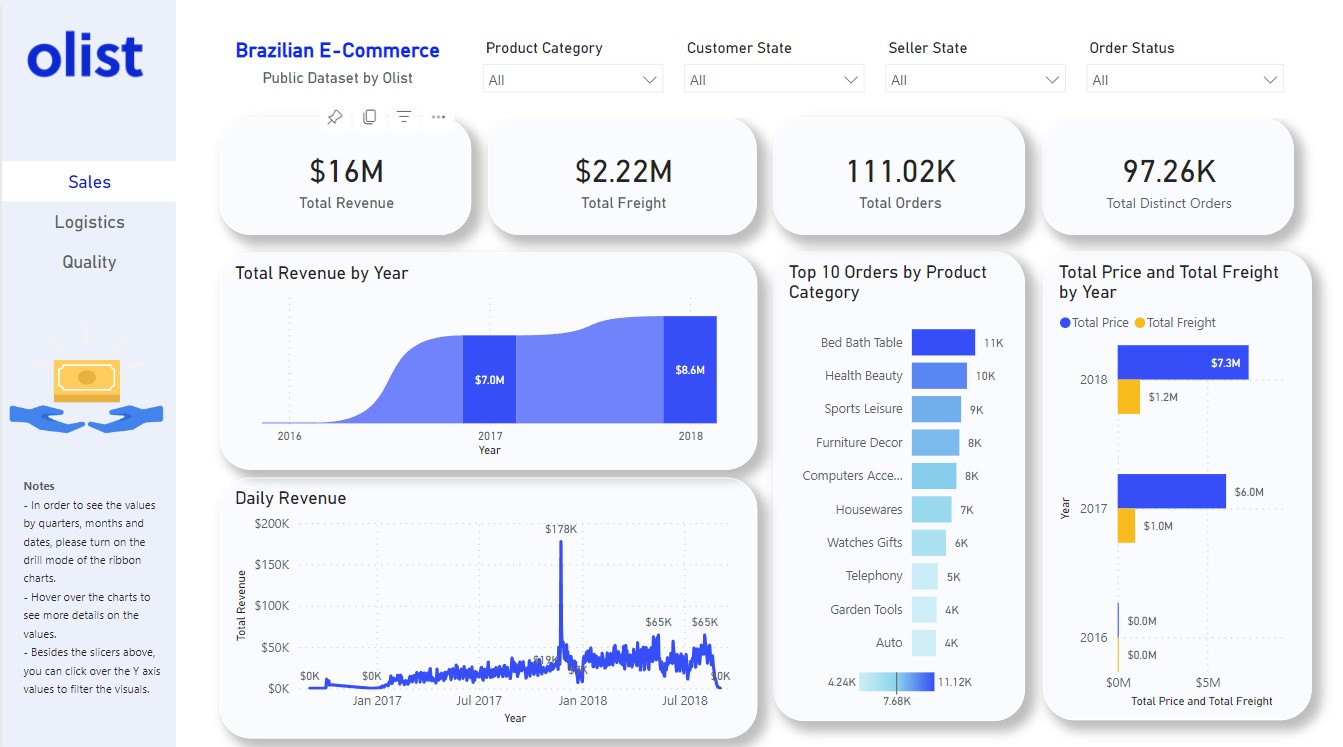Click the olist logo
Screen dimensions: 1343x747
point(86,56)
